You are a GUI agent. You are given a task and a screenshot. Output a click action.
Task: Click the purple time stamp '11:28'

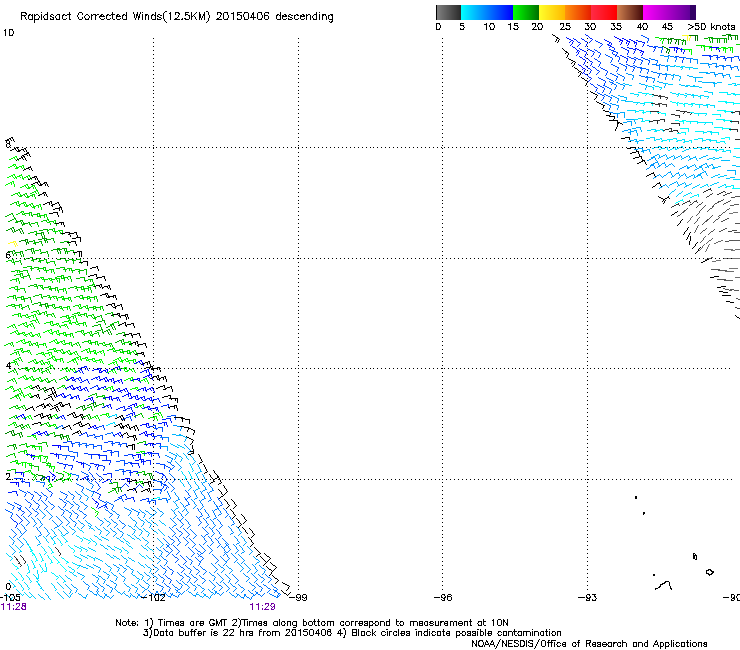(14, 607)
